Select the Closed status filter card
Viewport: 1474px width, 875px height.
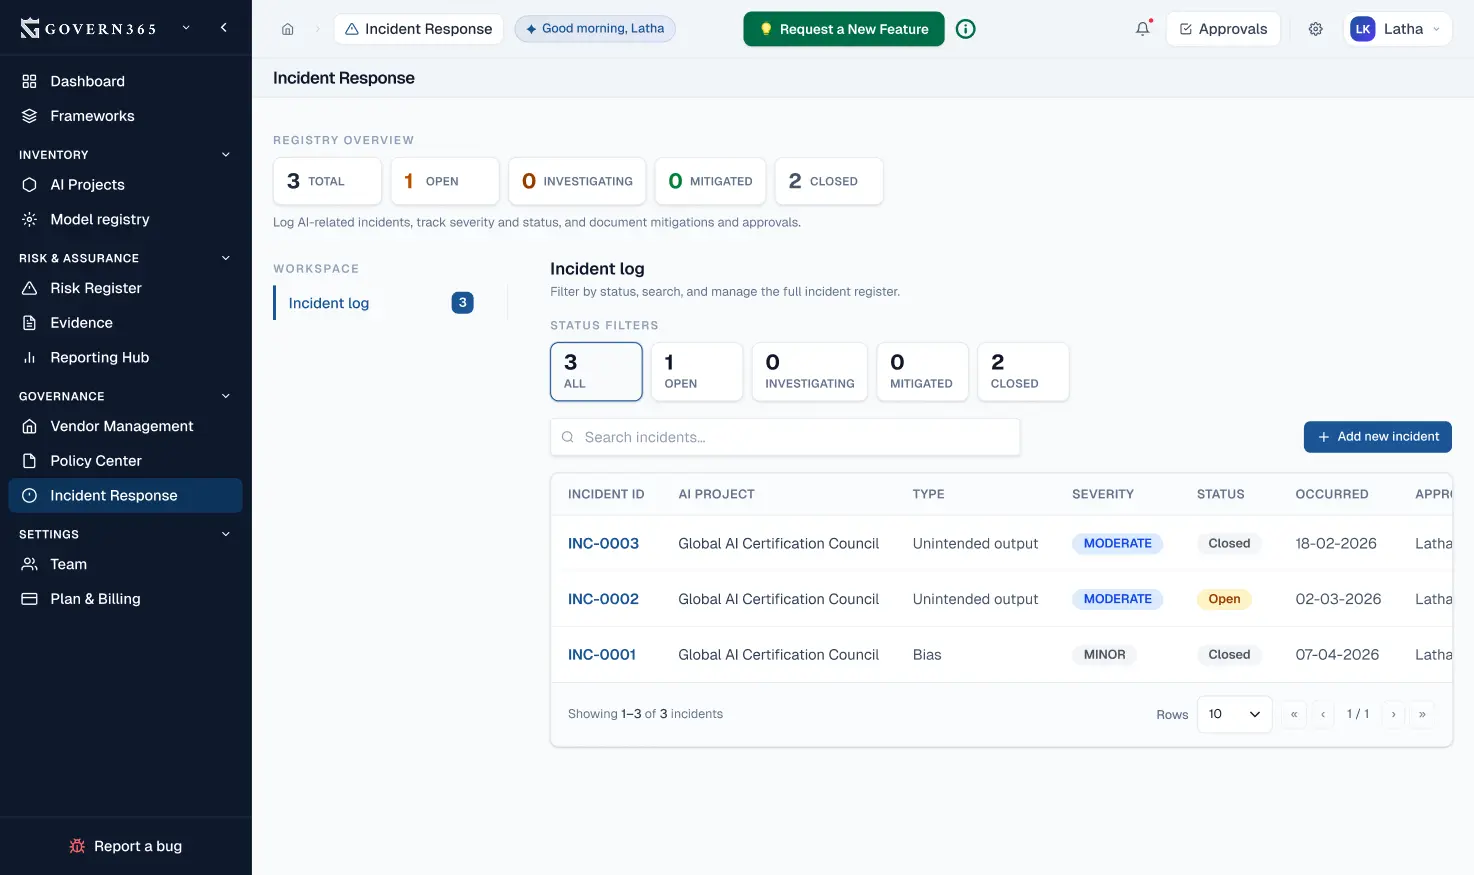coord(1022,372)
